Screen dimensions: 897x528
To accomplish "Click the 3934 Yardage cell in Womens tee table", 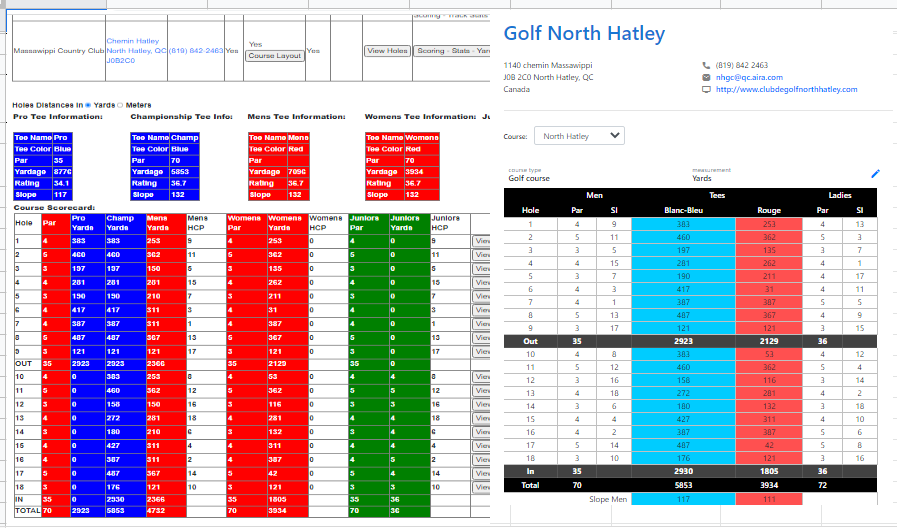I will 422,172.
